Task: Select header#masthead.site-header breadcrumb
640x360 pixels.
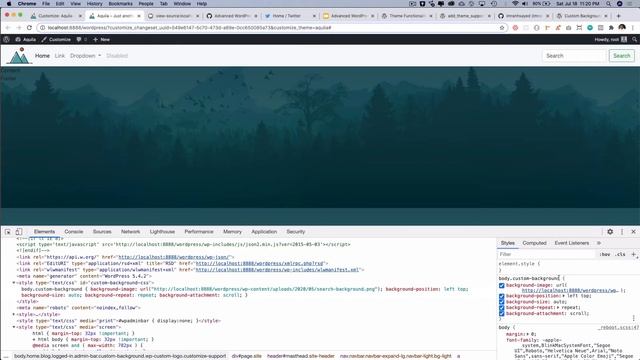Action: point(301,356)
